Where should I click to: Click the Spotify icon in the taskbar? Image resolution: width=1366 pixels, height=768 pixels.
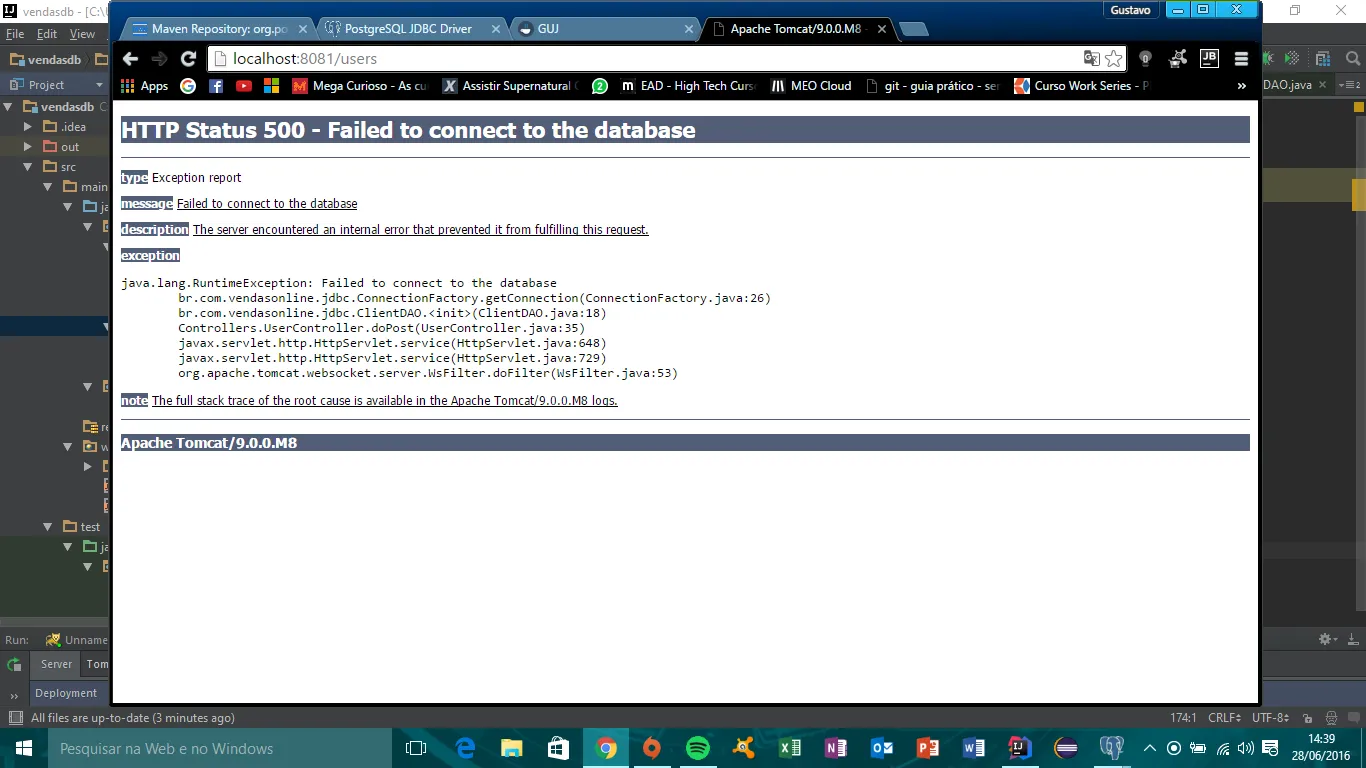tap(697, 748)
